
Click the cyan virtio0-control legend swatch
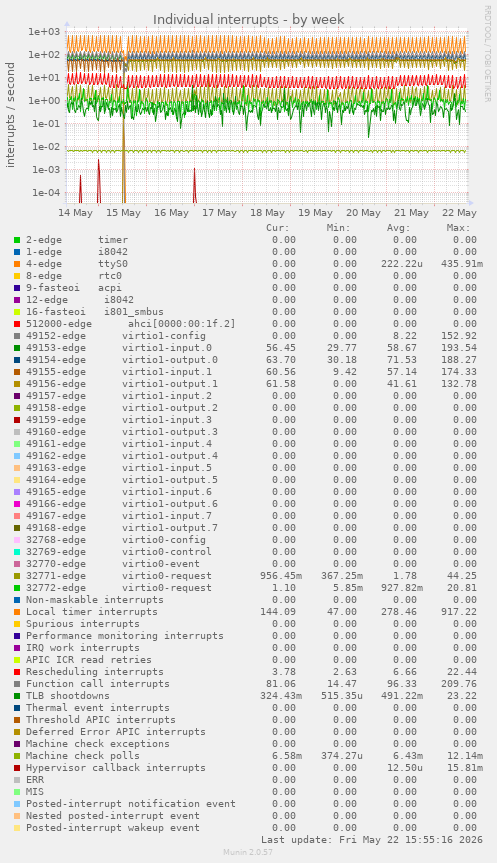[x=17, y=552]
